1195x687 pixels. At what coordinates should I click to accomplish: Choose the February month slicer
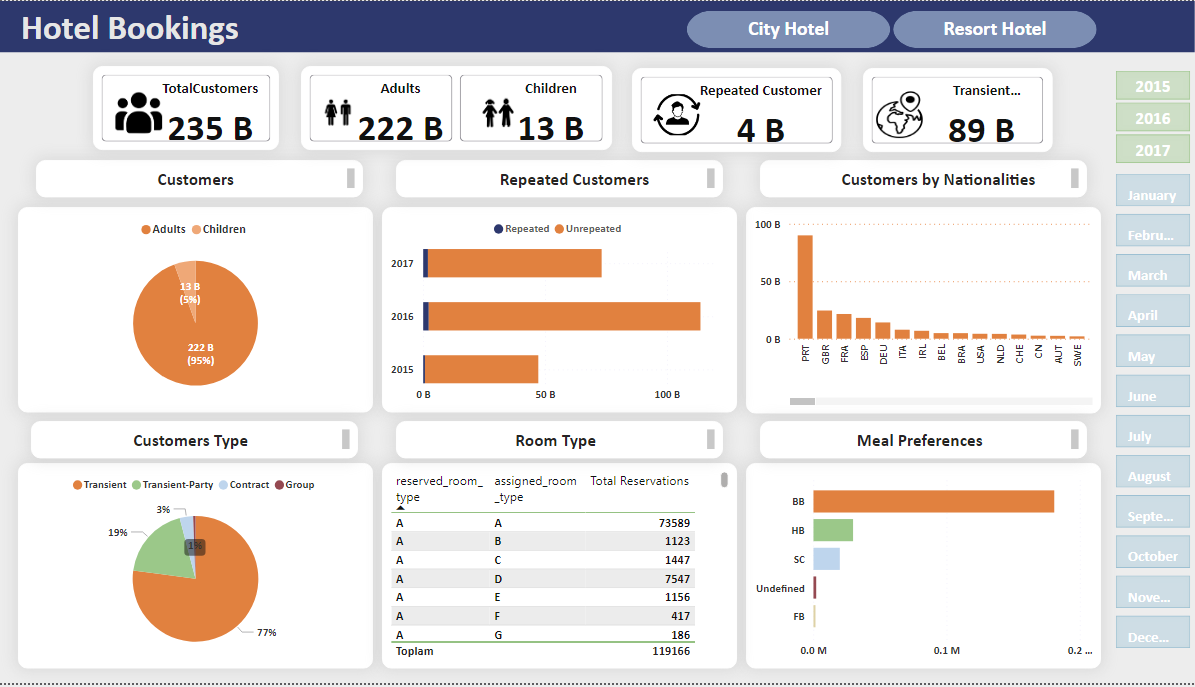pyautogui.click(x=1152, y=230)
